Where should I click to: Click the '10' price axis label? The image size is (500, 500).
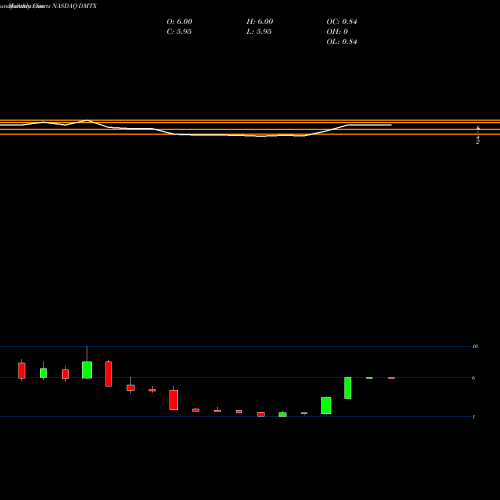click(475, 346)
